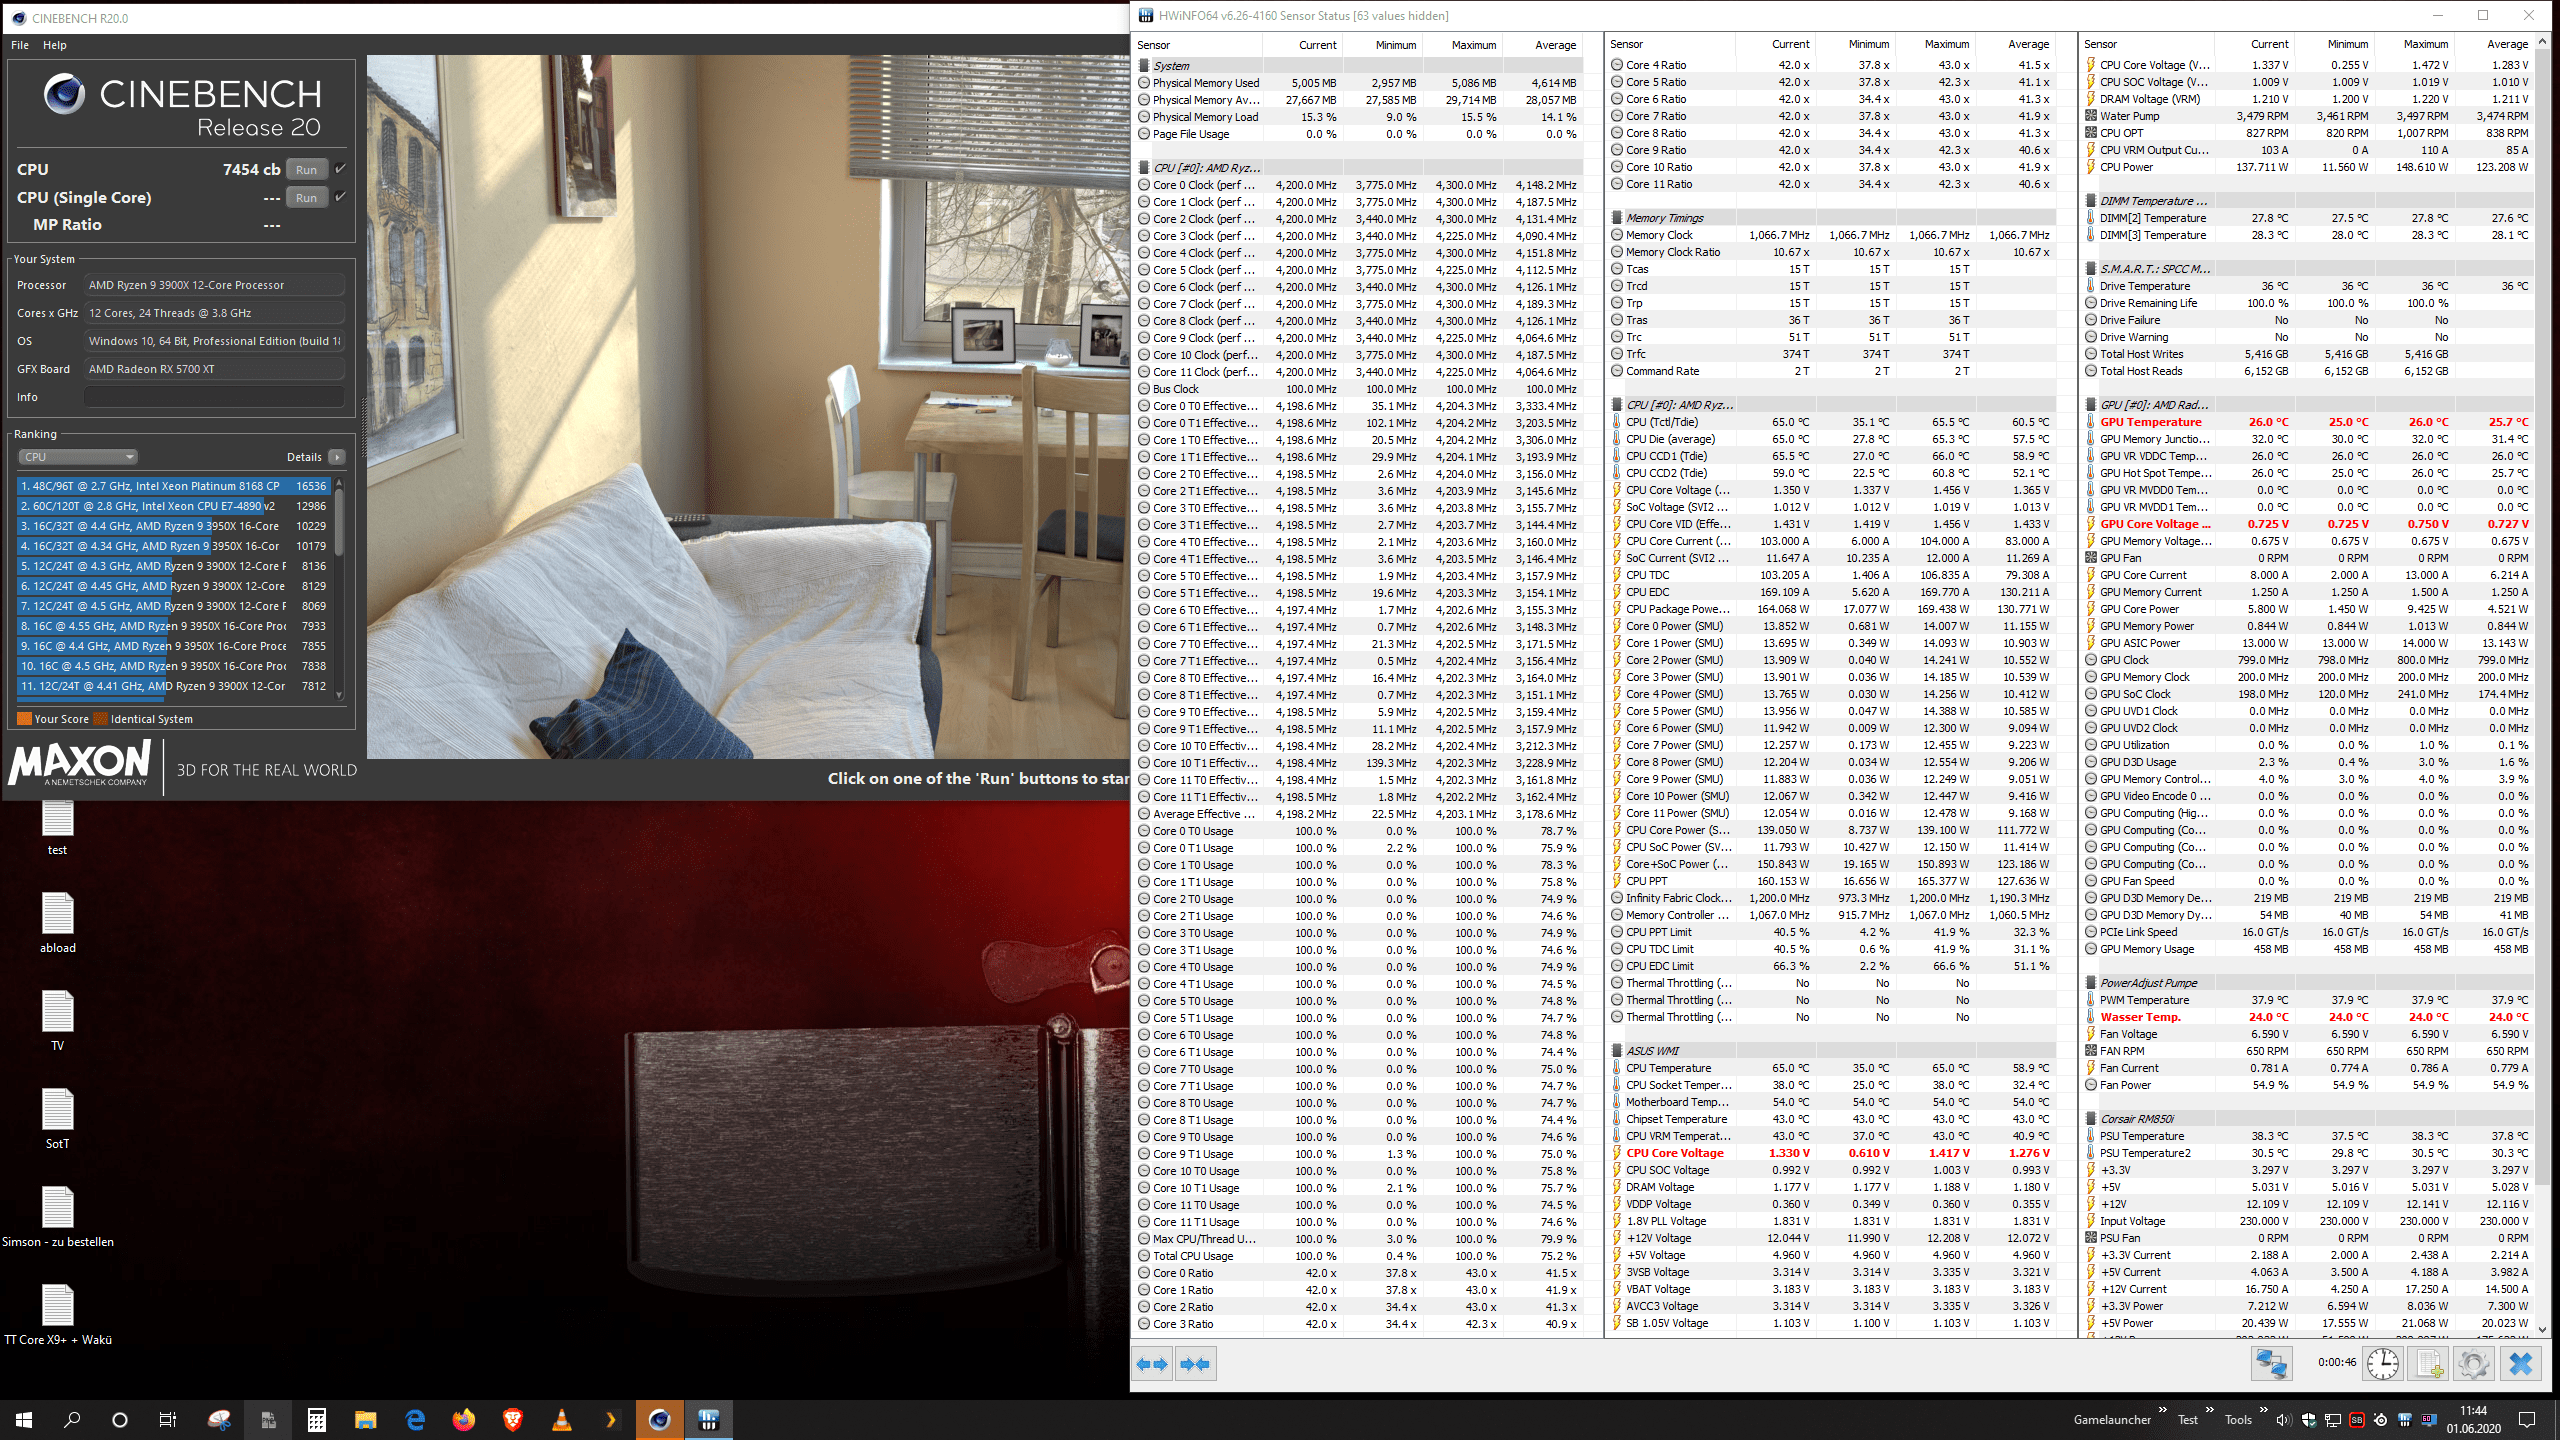This screenshot has width=2560, height=1440.
Task: Click the rendered room image in Cinebench
Action: pos(748,406)
